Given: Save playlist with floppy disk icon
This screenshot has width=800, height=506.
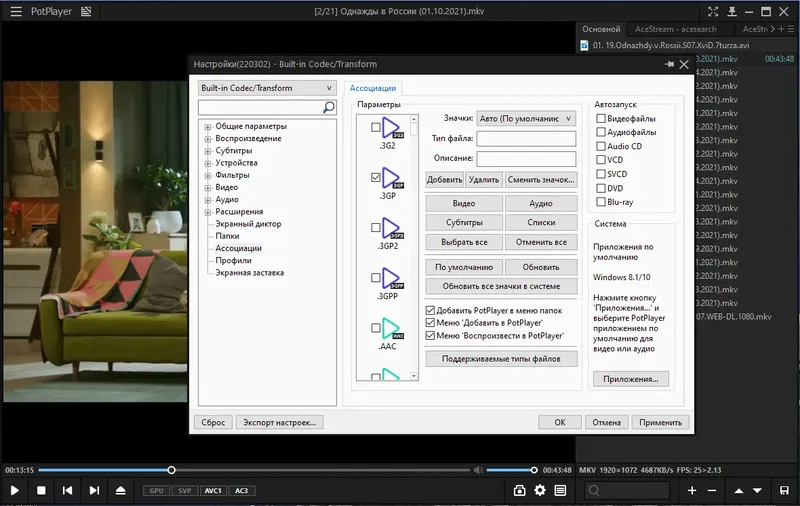Looking at the screenshot, I should click(x=784, y=490).
